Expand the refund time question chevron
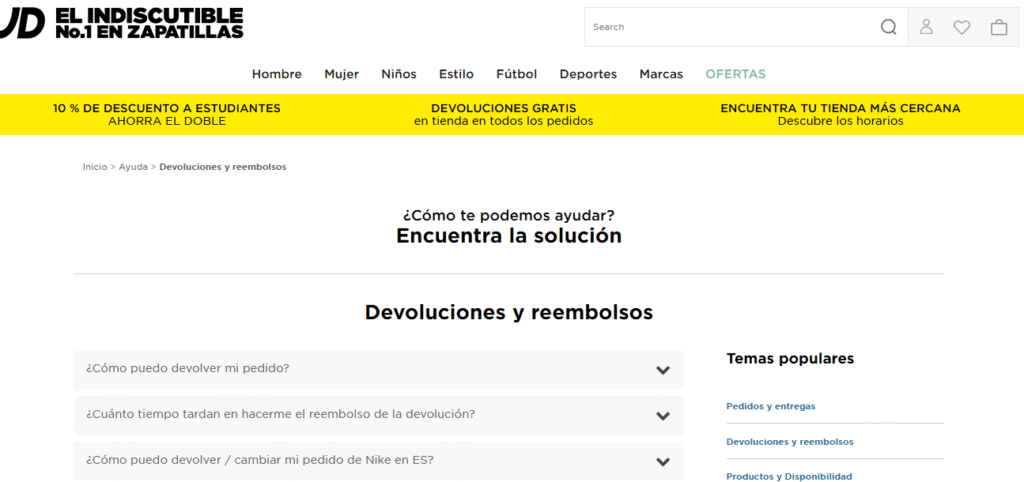This screenshot has height=482, width=1024. 662,415
